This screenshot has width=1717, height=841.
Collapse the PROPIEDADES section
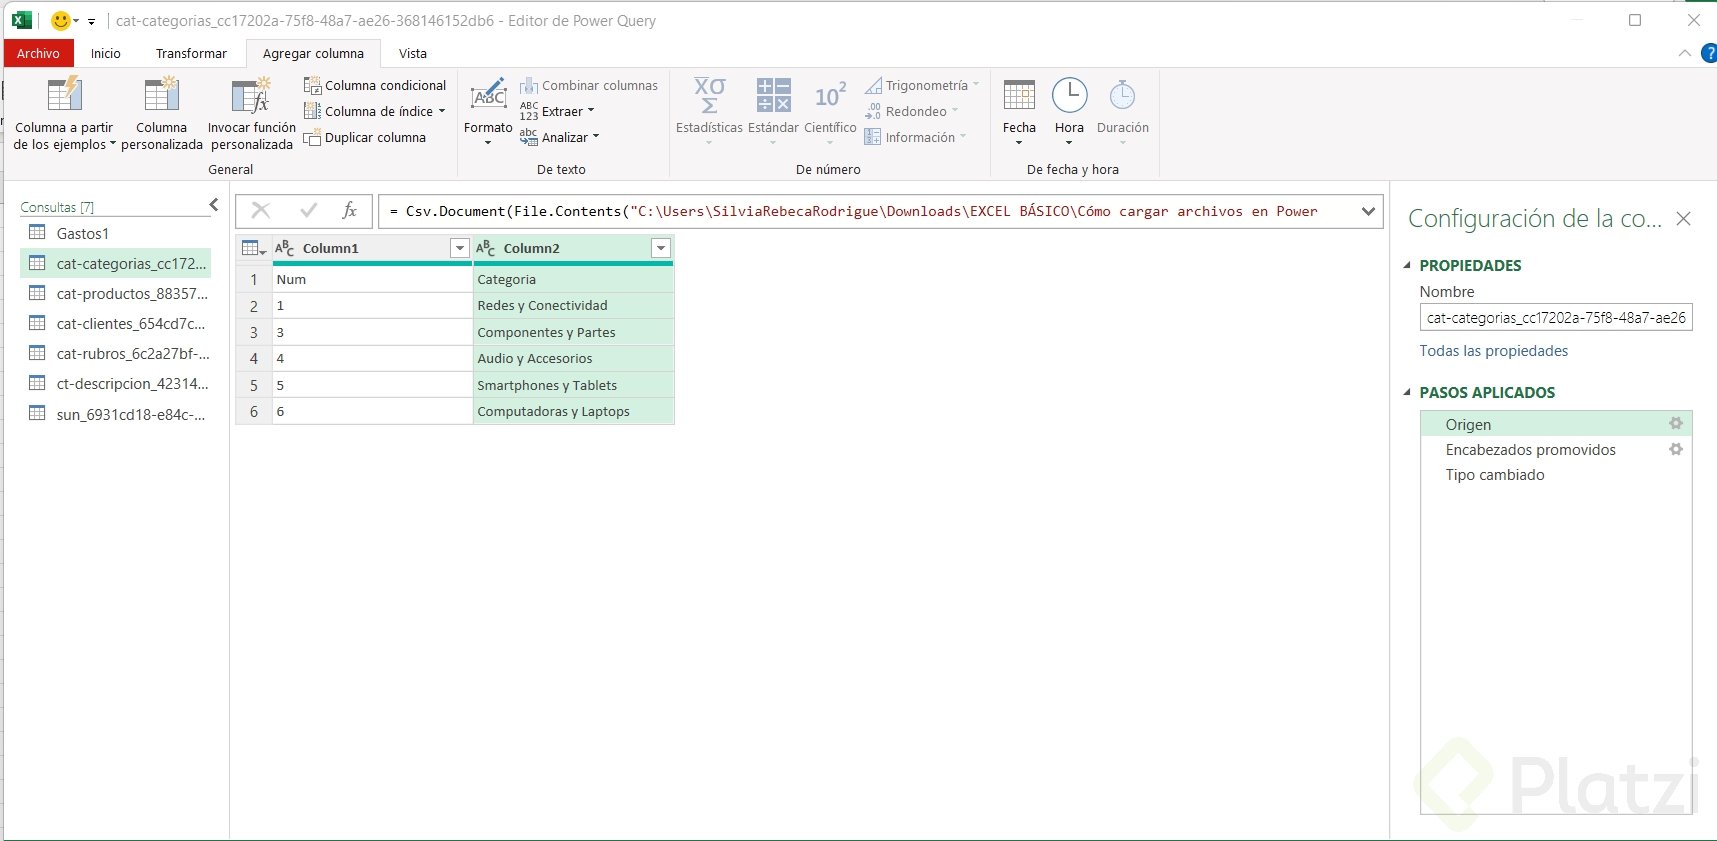(1408, 265)
